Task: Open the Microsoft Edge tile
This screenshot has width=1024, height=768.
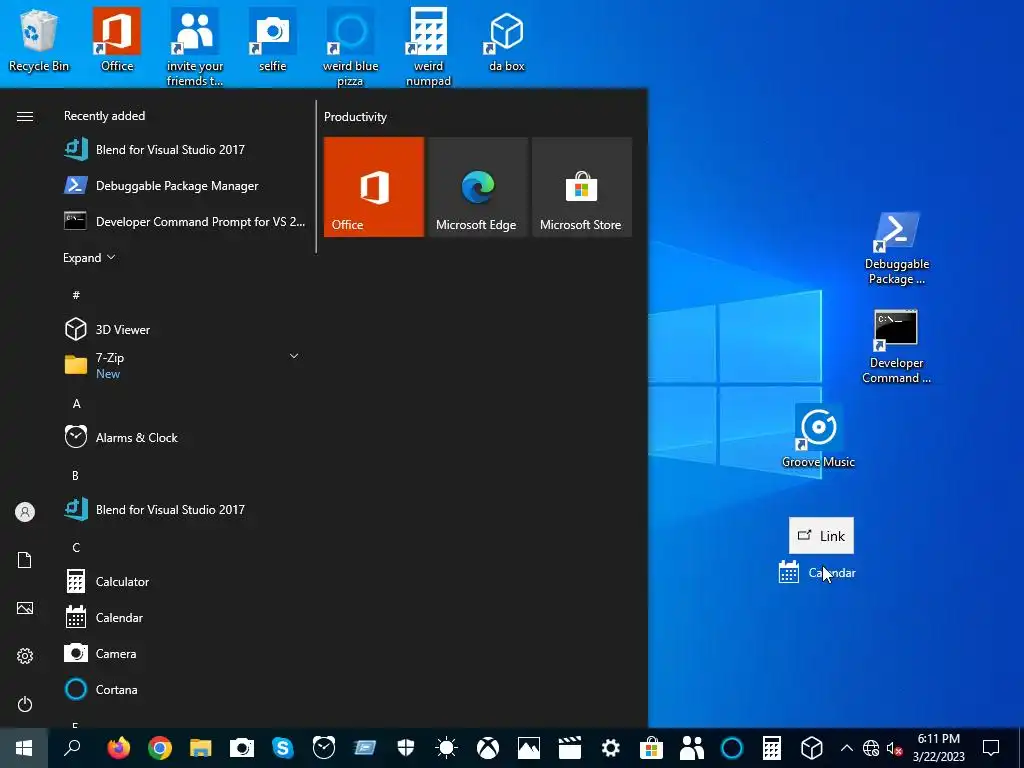Action: pyautogui.click(x=477, y=187)
